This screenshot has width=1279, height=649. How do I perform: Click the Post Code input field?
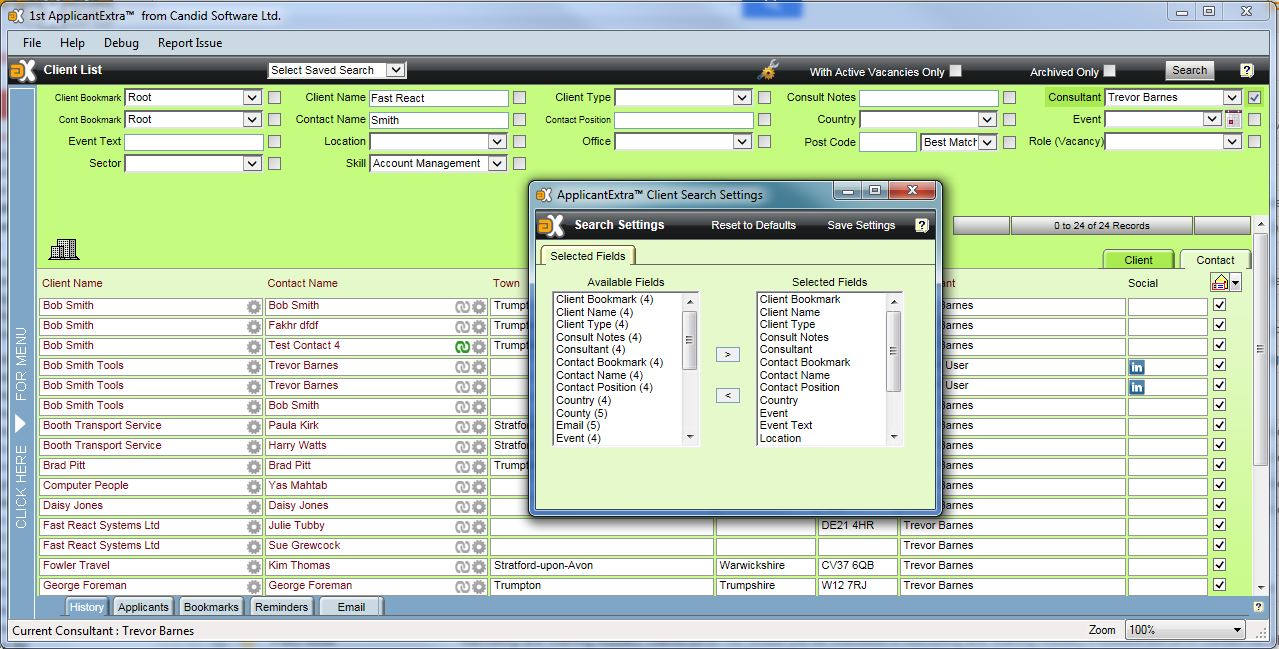tap(887, 142)
